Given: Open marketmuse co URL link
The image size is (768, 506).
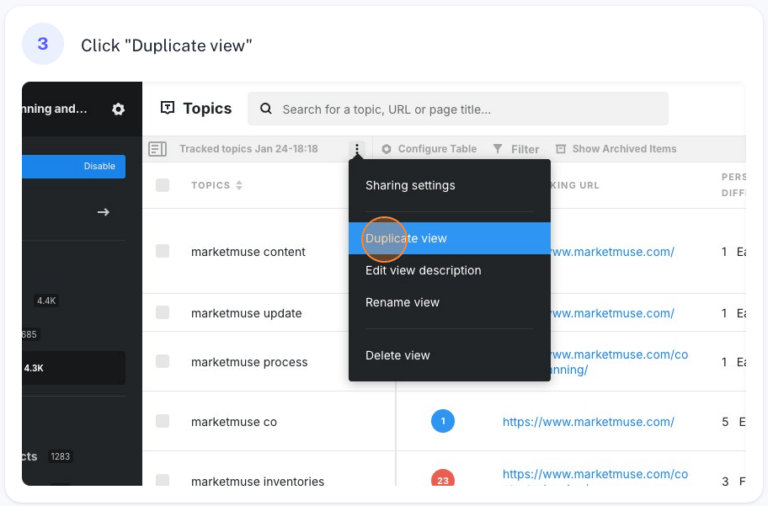Looking at the screenshot, I should 588,422.
